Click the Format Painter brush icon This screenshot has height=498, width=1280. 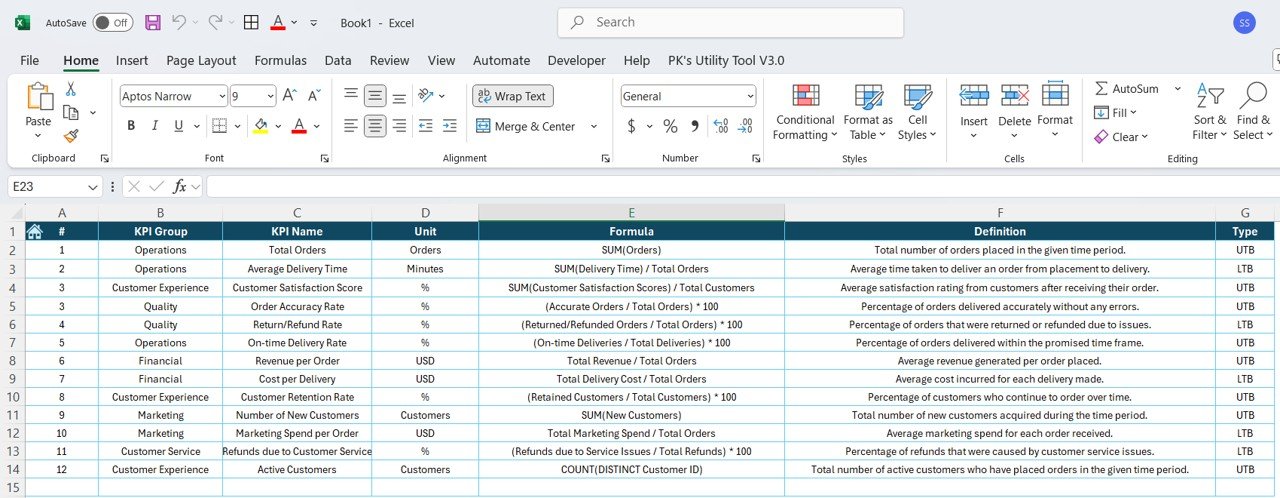[71, 136]
